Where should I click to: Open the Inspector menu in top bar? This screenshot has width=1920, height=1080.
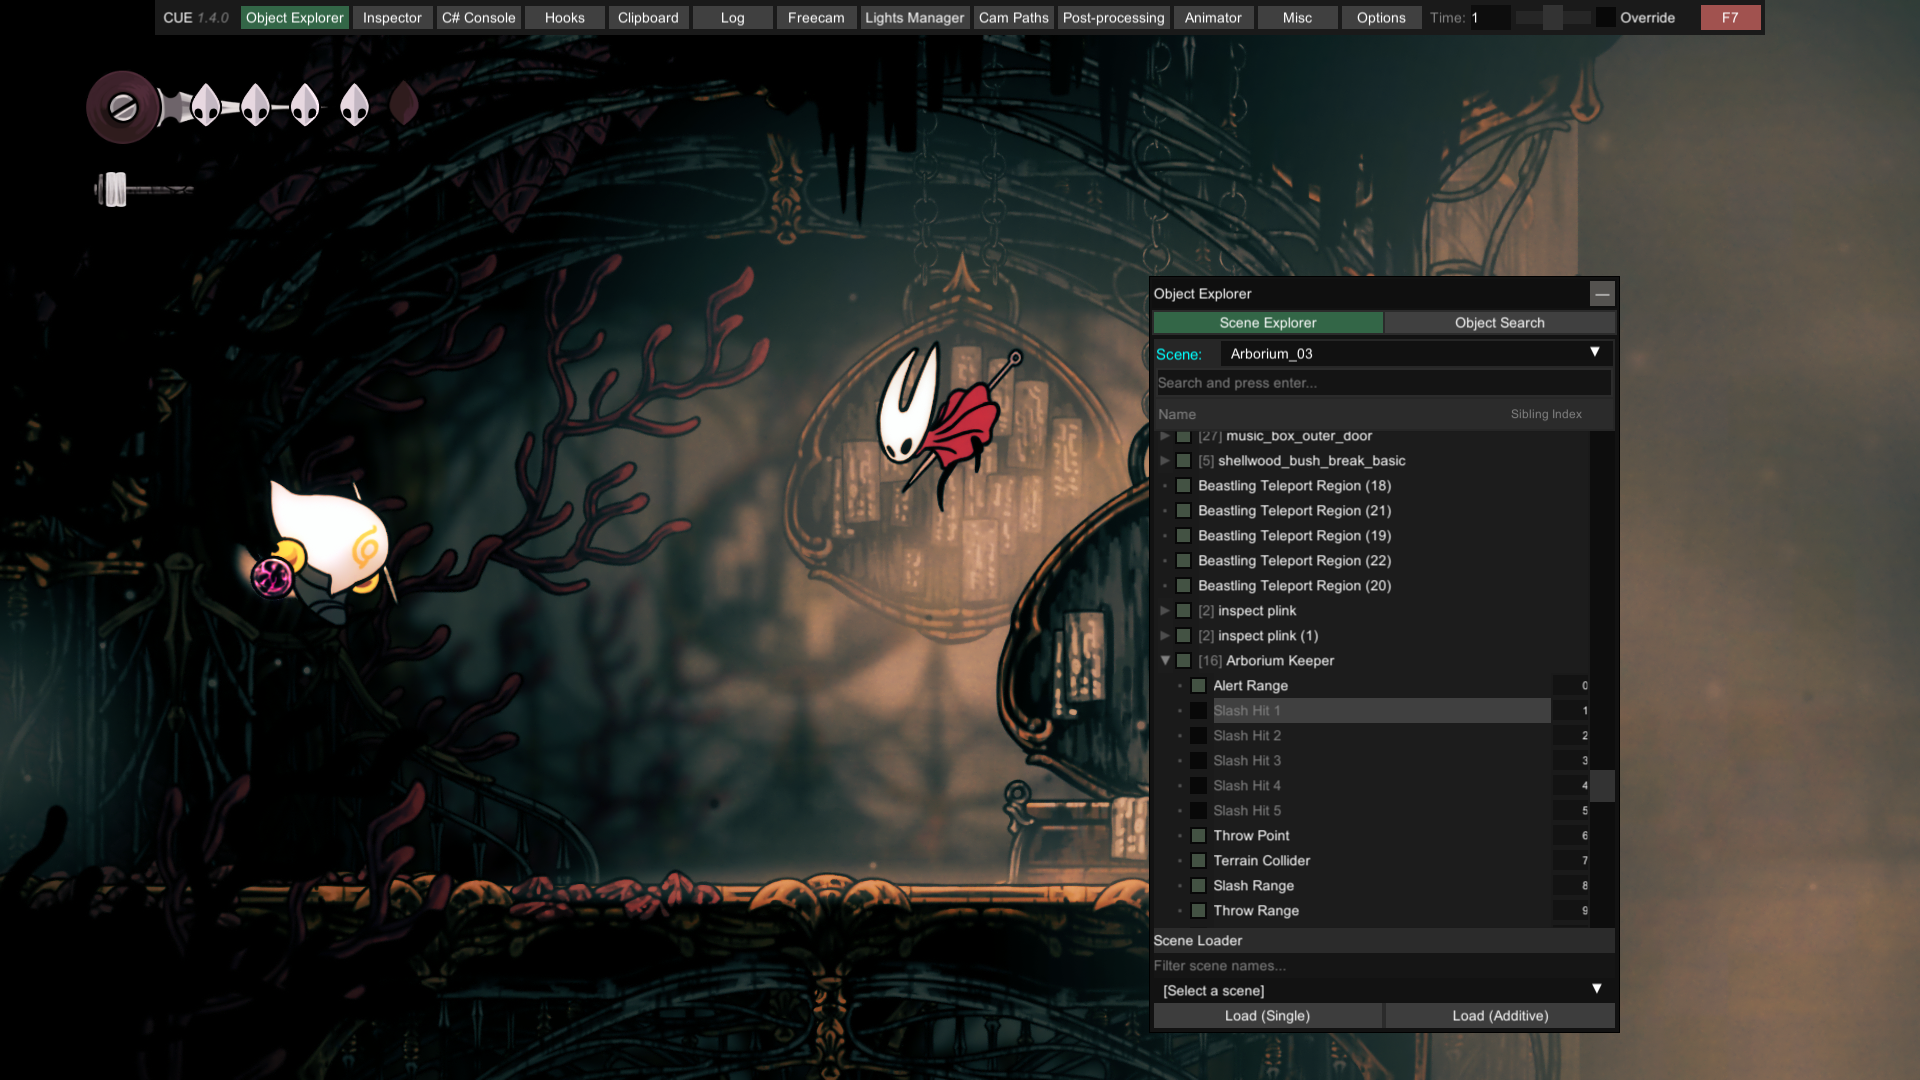(392, 18)
